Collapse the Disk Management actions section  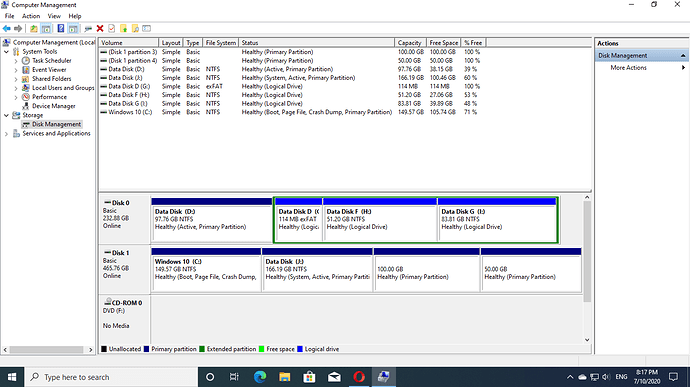point(683,55)
